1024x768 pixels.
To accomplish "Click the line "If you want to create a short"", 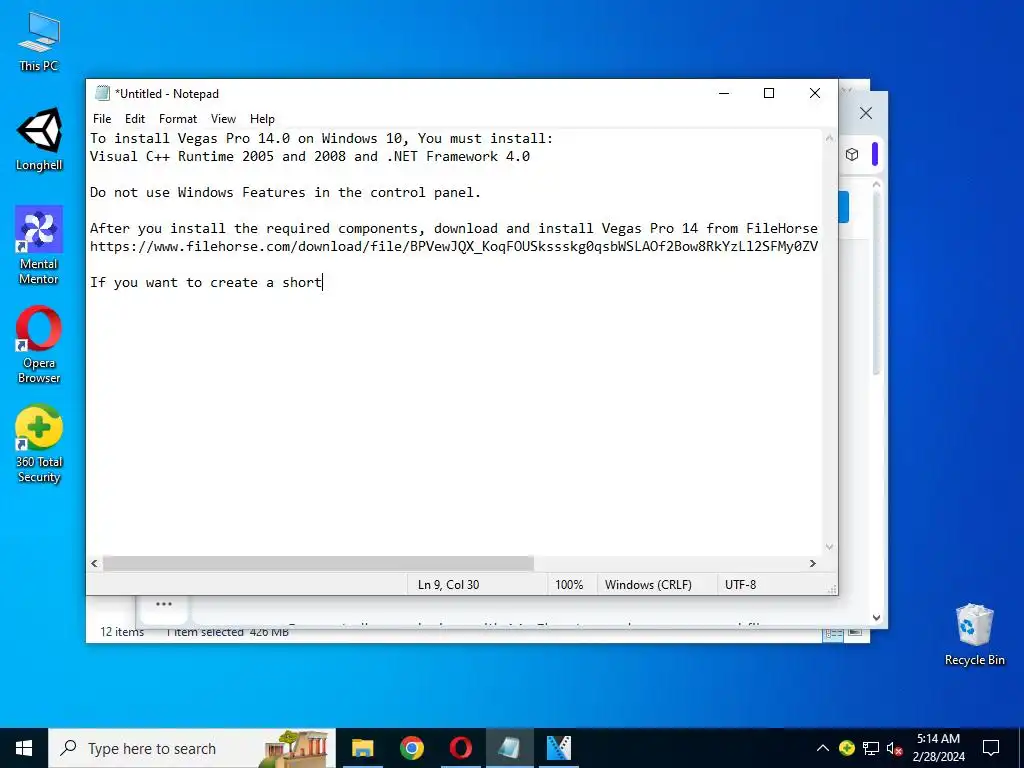I will point(206,282).
